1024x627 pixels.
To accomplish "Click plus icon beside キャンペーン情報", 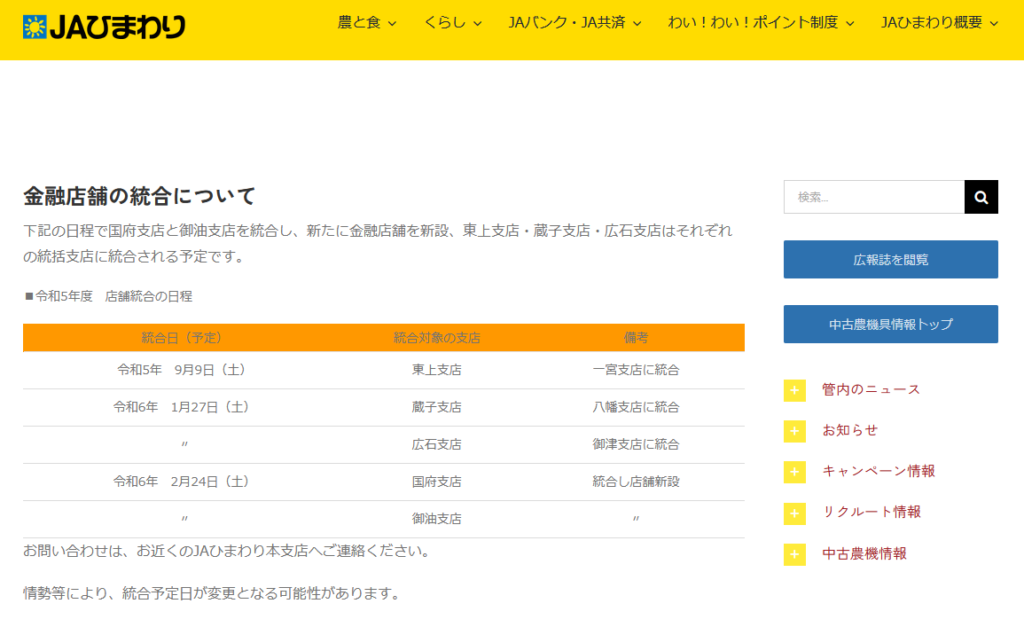I will [795, 472].
